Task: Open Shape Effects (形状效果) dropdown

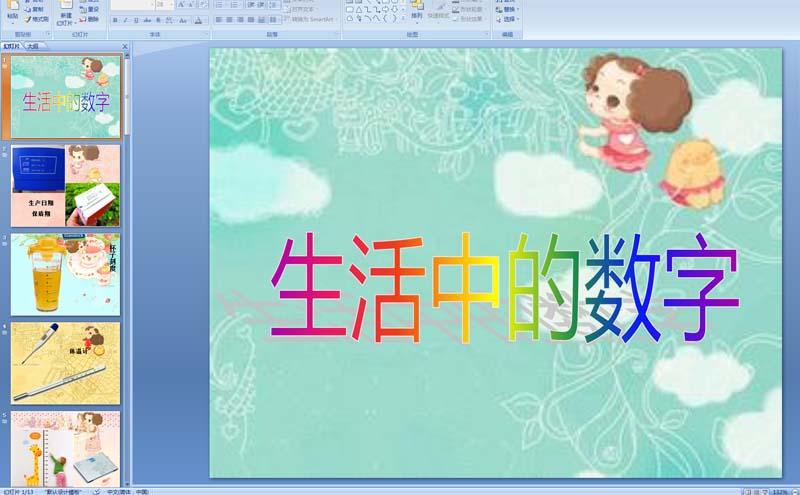Action: pyautogui.click(x=470, y=19)
